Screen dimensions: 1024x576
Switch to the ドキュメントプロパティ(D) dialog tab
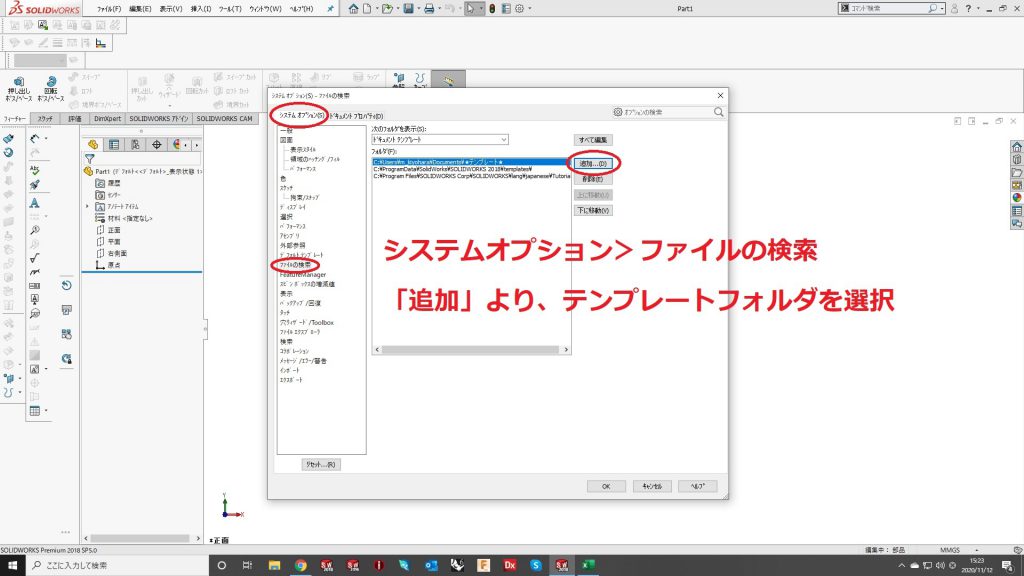click(355, 116)
